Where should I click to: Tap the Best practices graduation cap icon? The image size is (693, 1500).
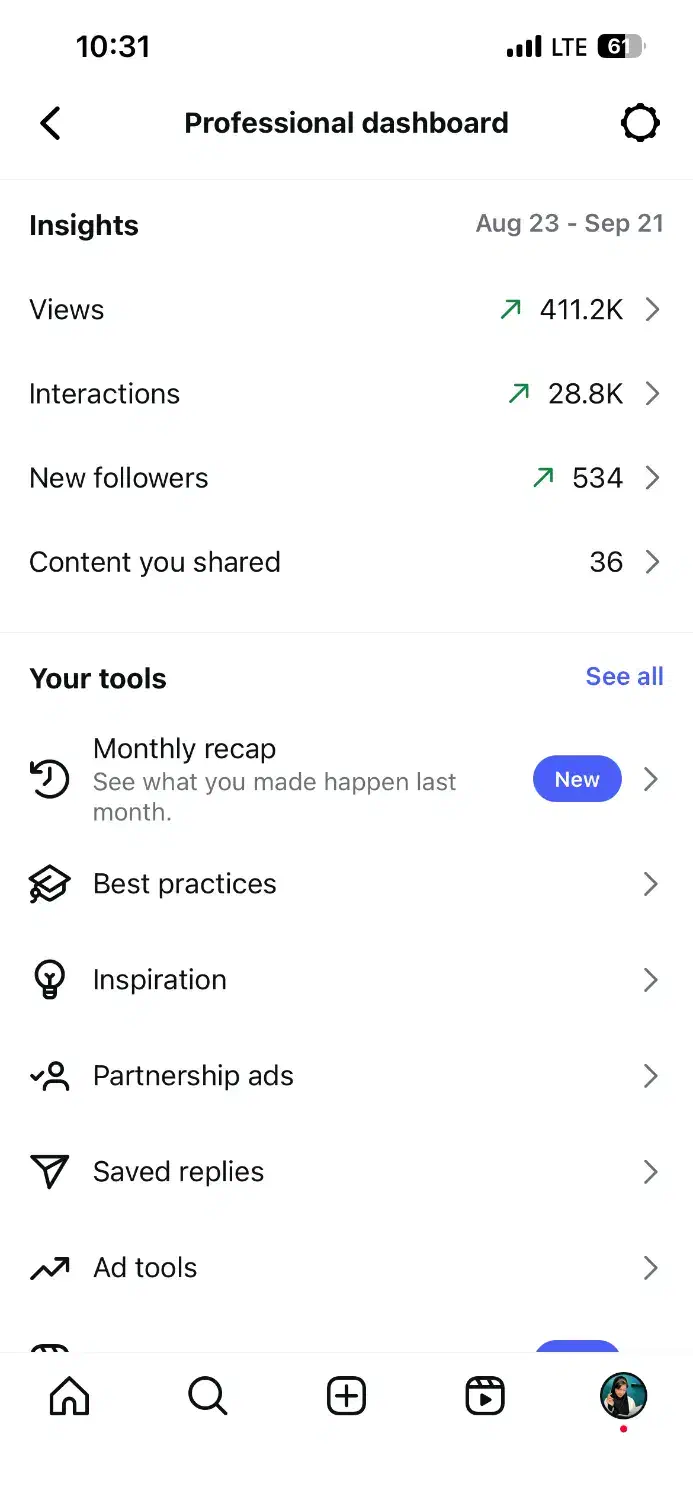point(50,884)
